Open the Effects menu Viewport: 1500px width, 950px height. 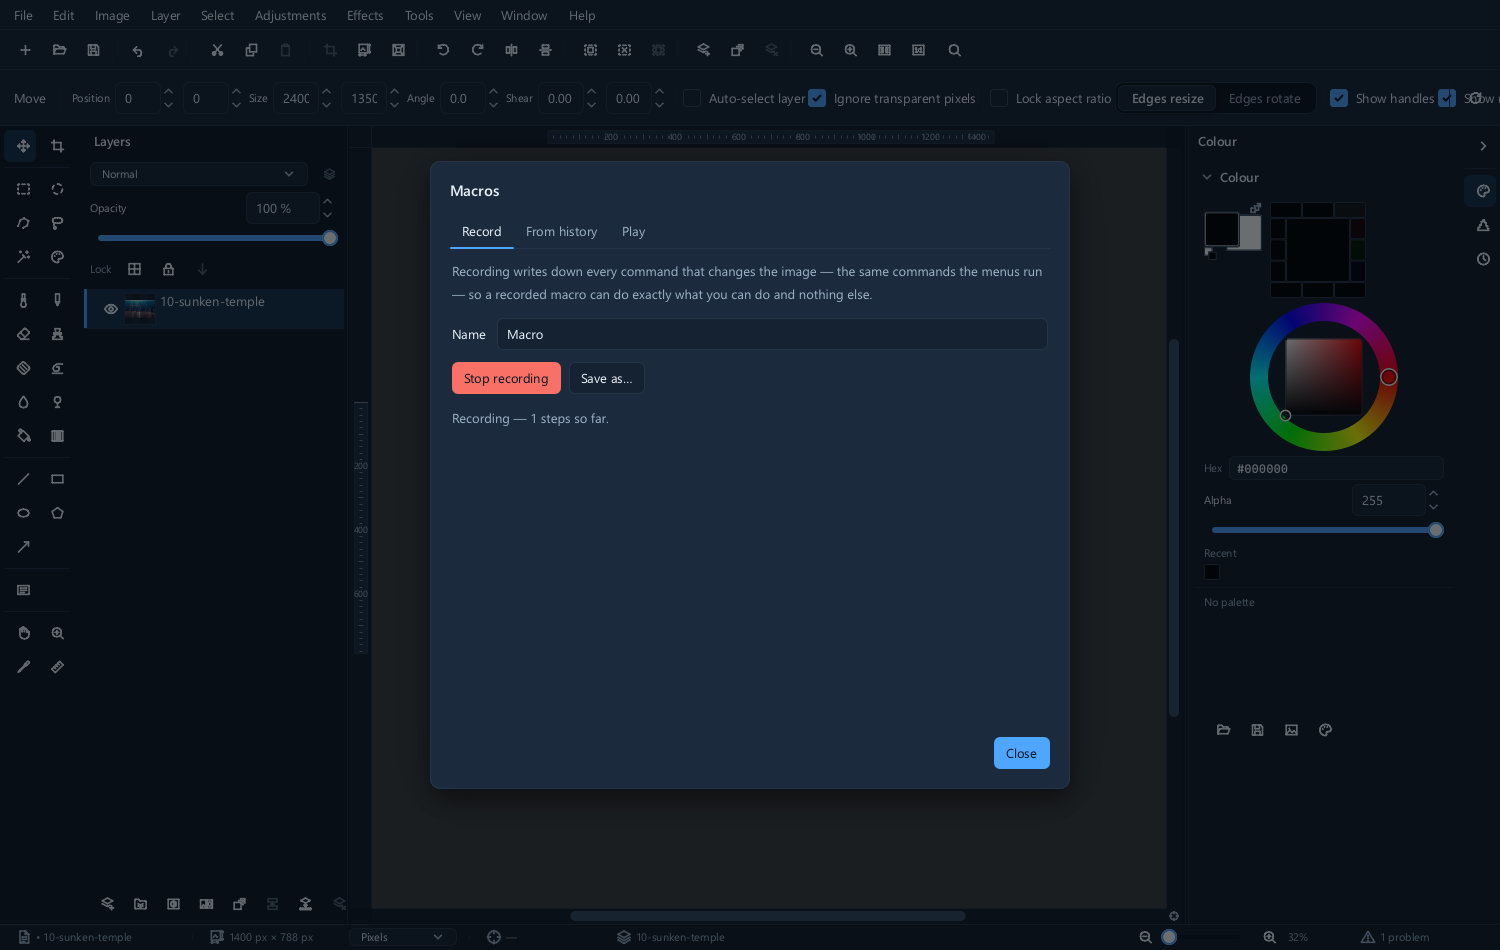pos(365,15)
